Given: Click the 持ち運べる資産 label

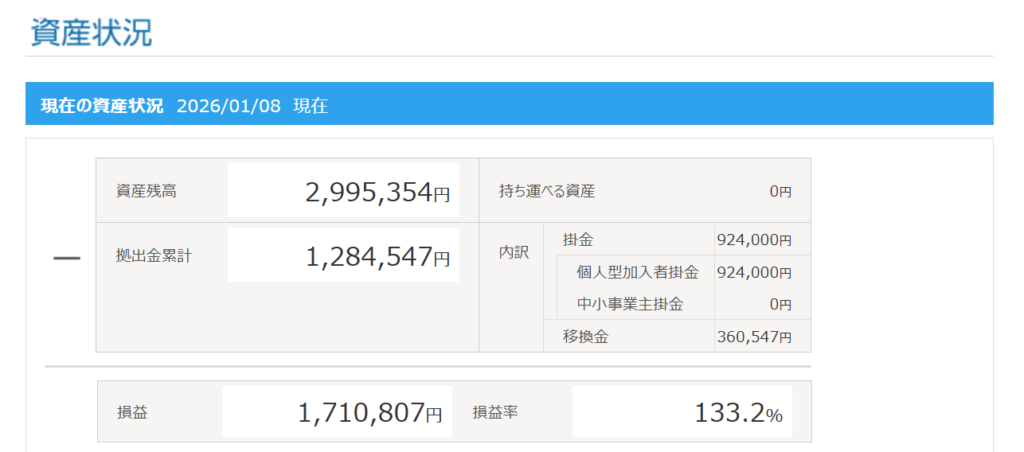Looking at the screenshot, I should [553, 191].
